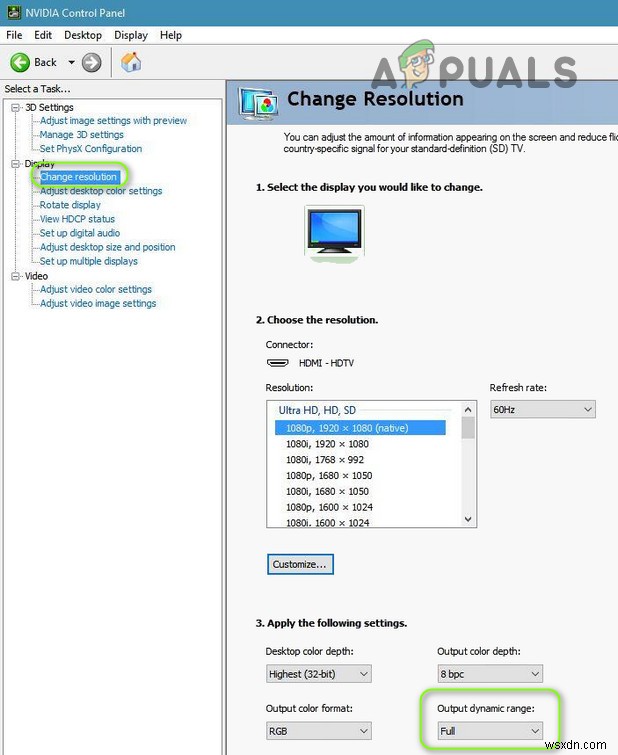Open Output dynamic range Full dropdown
Image resolution: width=618 pixels, height=755 pixels.
(490, 731)
